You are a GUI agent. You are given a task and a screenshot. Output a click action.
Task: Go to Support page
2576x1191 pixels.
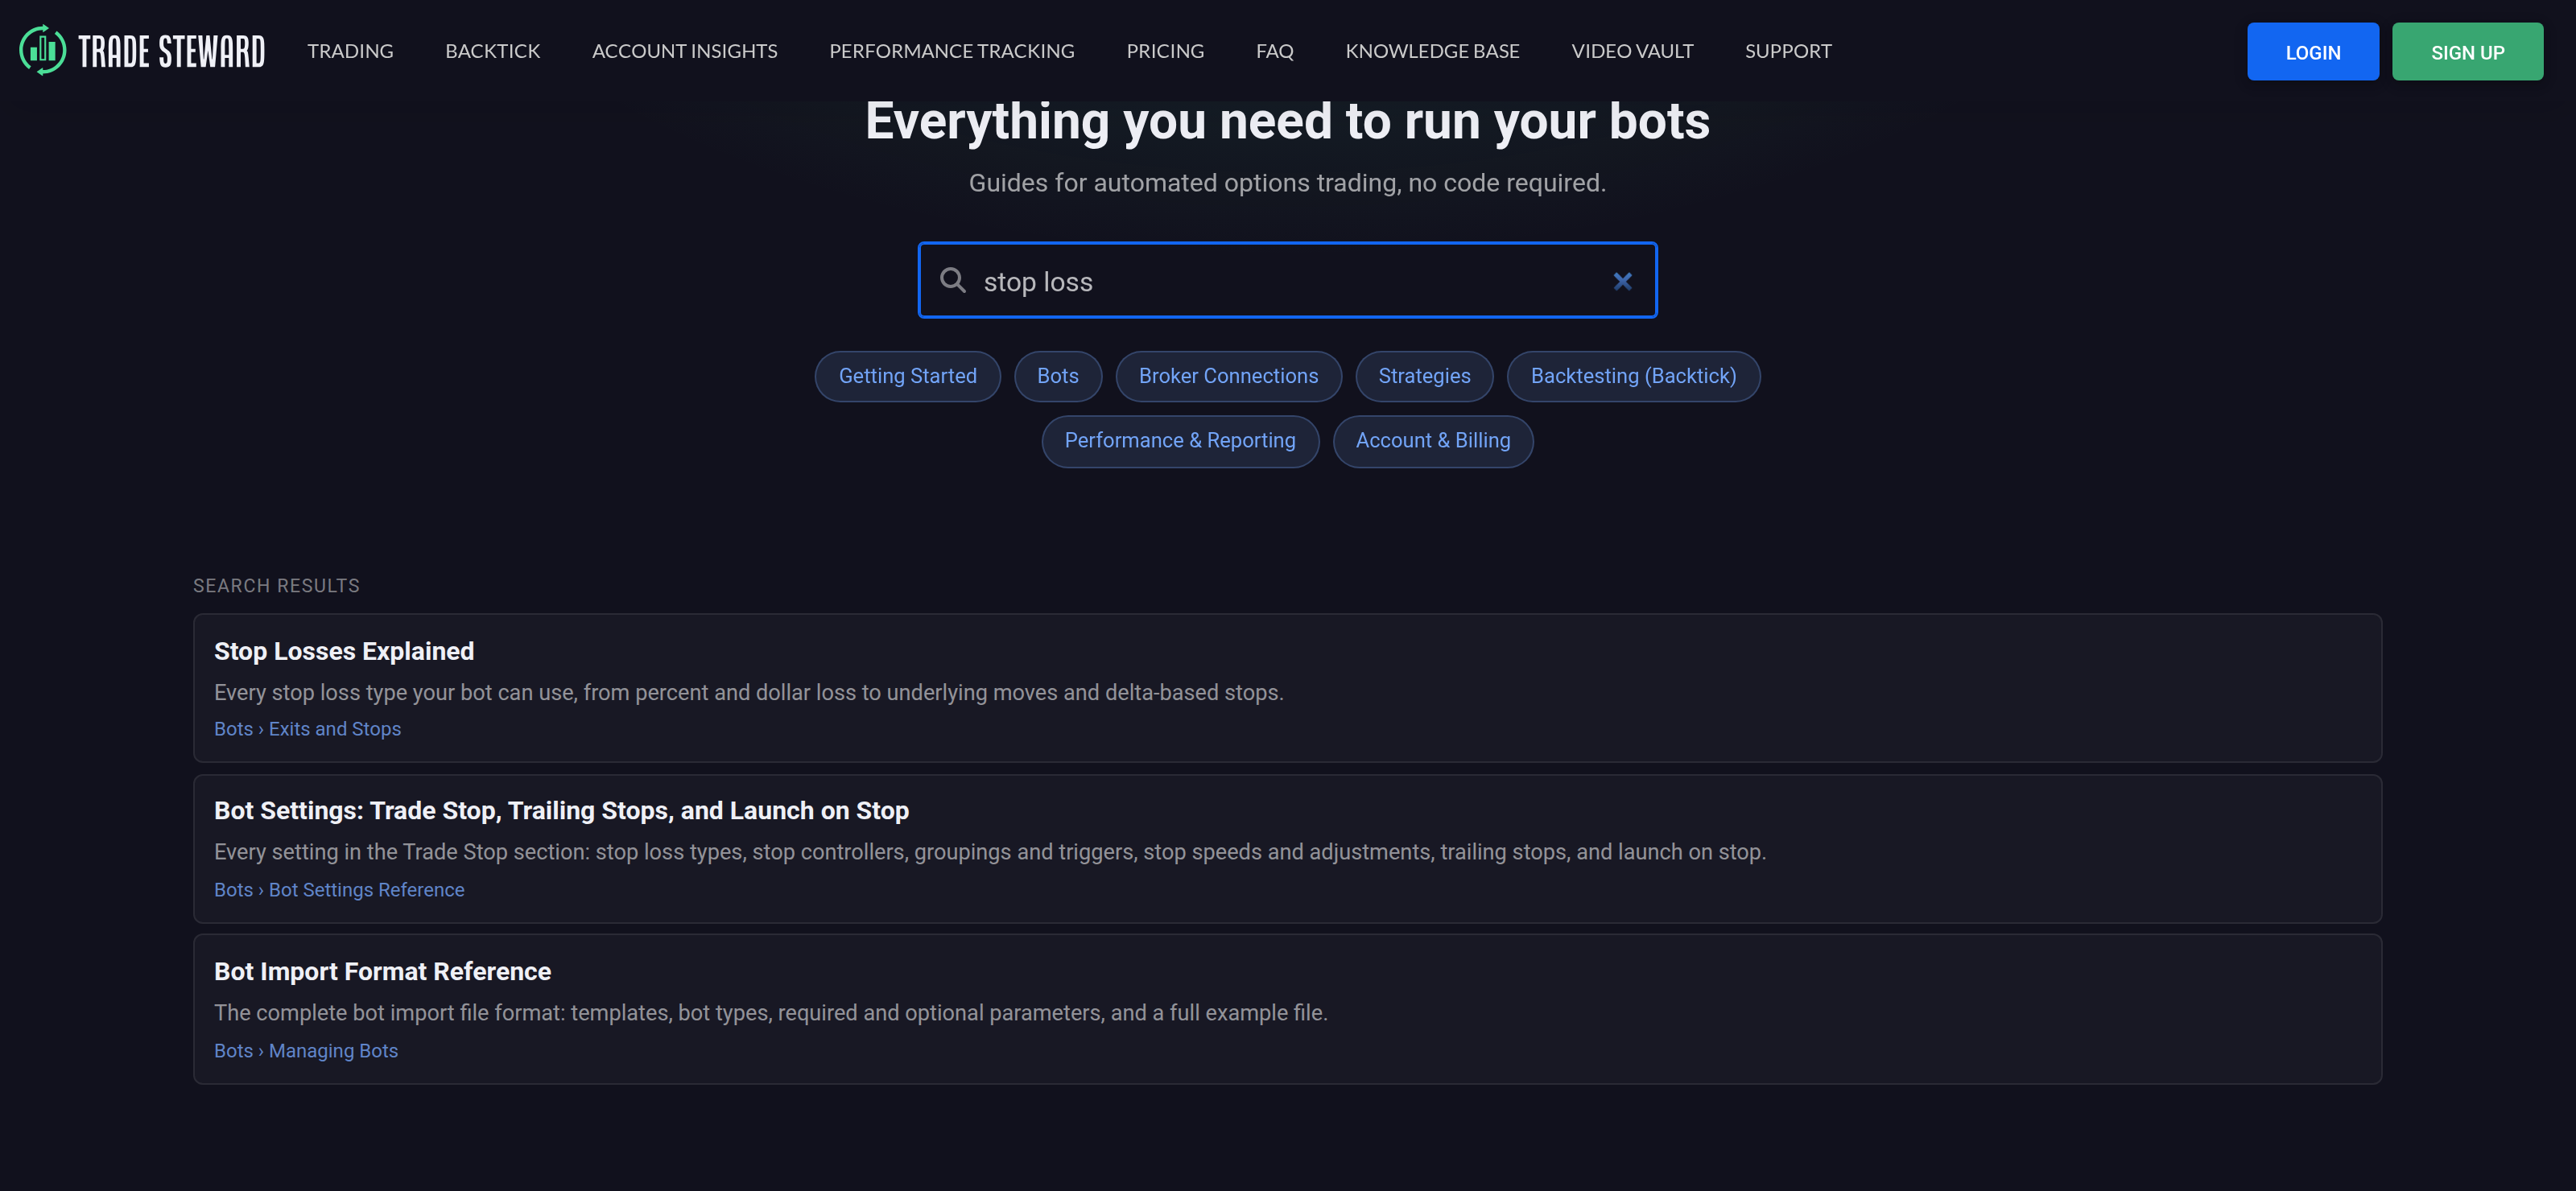coord(1787,51)
